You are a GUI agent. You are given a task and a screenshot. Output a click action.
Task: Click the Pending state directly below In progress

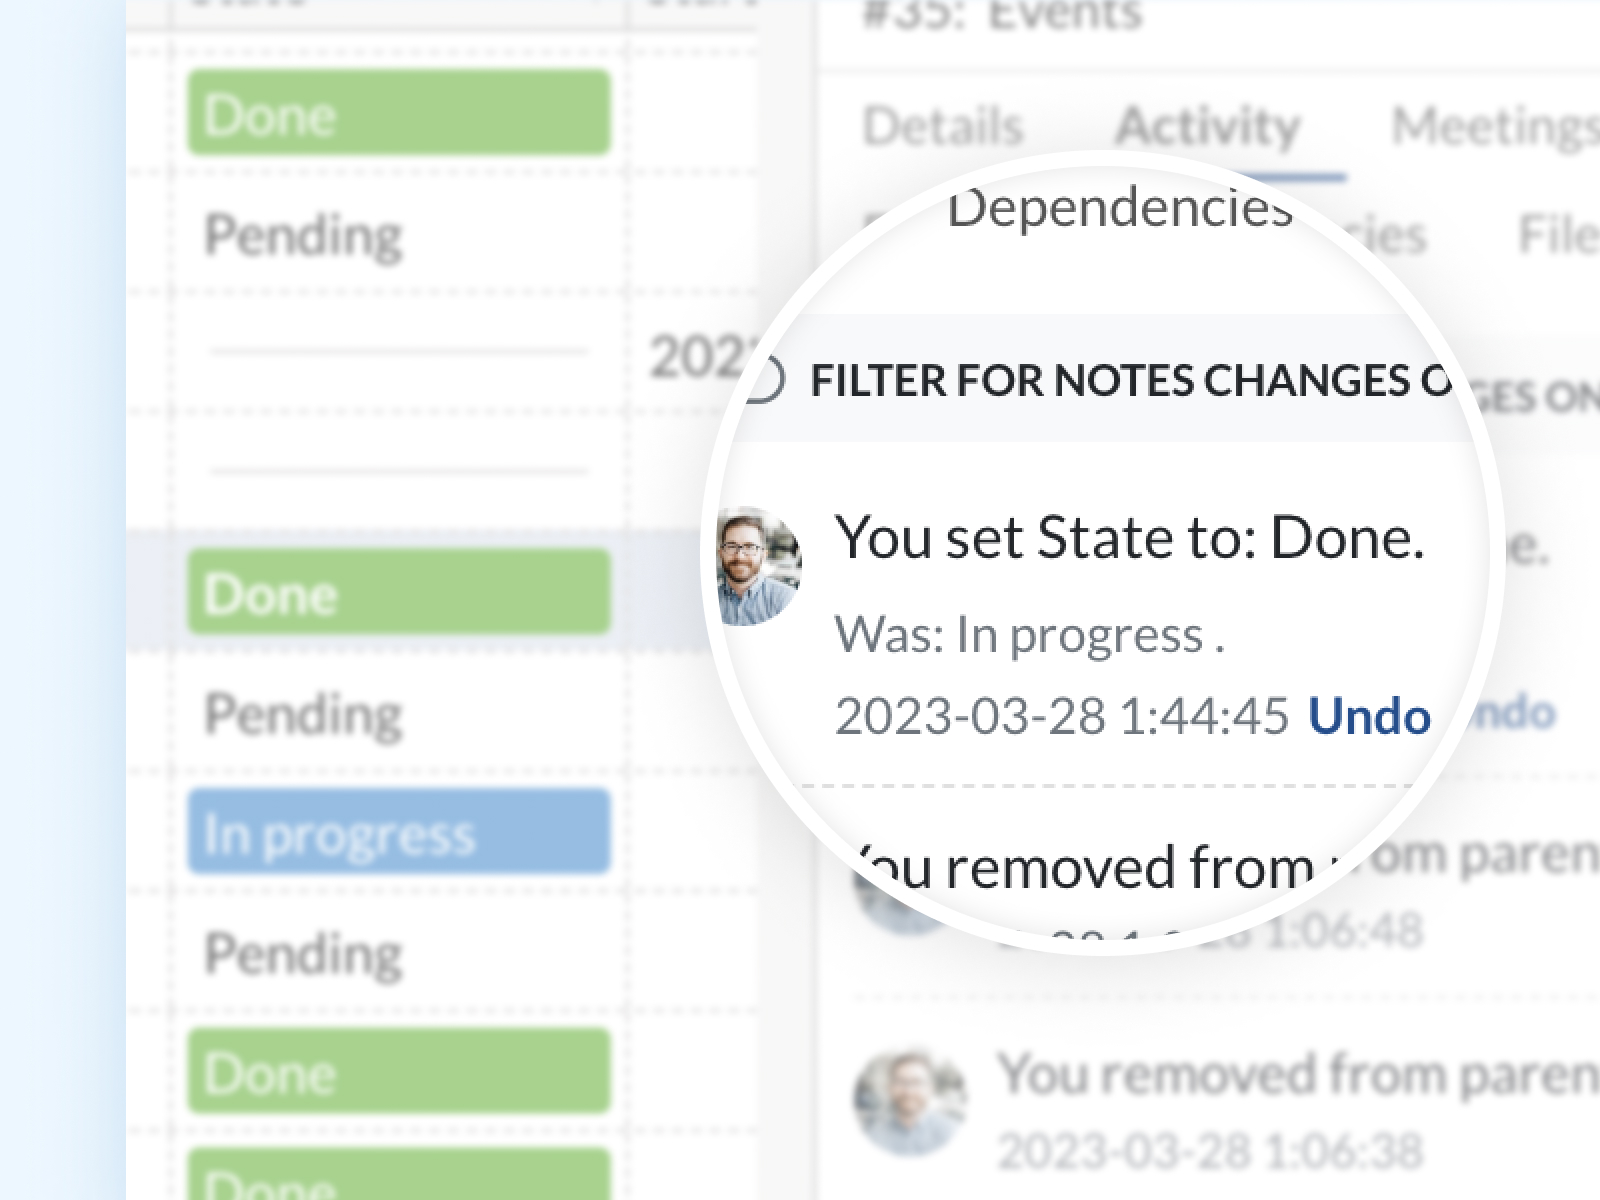(303, 953)
